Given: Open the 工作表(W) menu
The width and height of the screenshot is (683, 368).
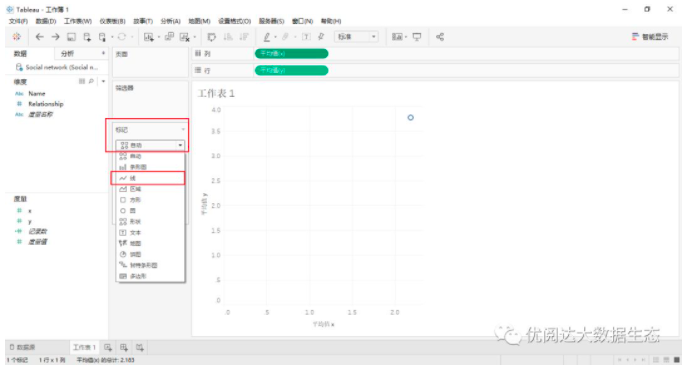Looking at the screenshot, I should 78,21.
